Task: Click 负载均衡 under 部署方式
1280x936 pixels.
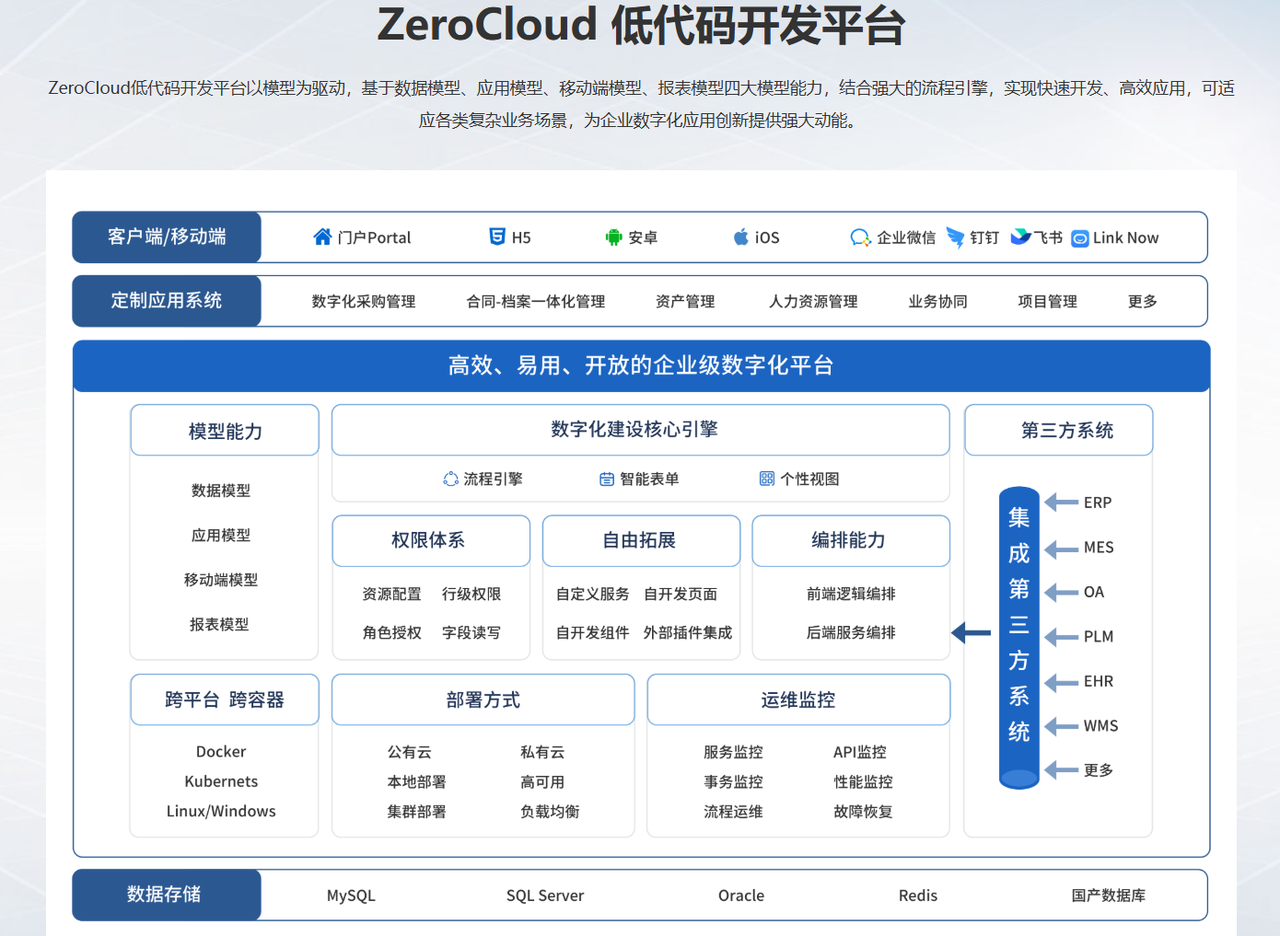Action: pos(550,812)
